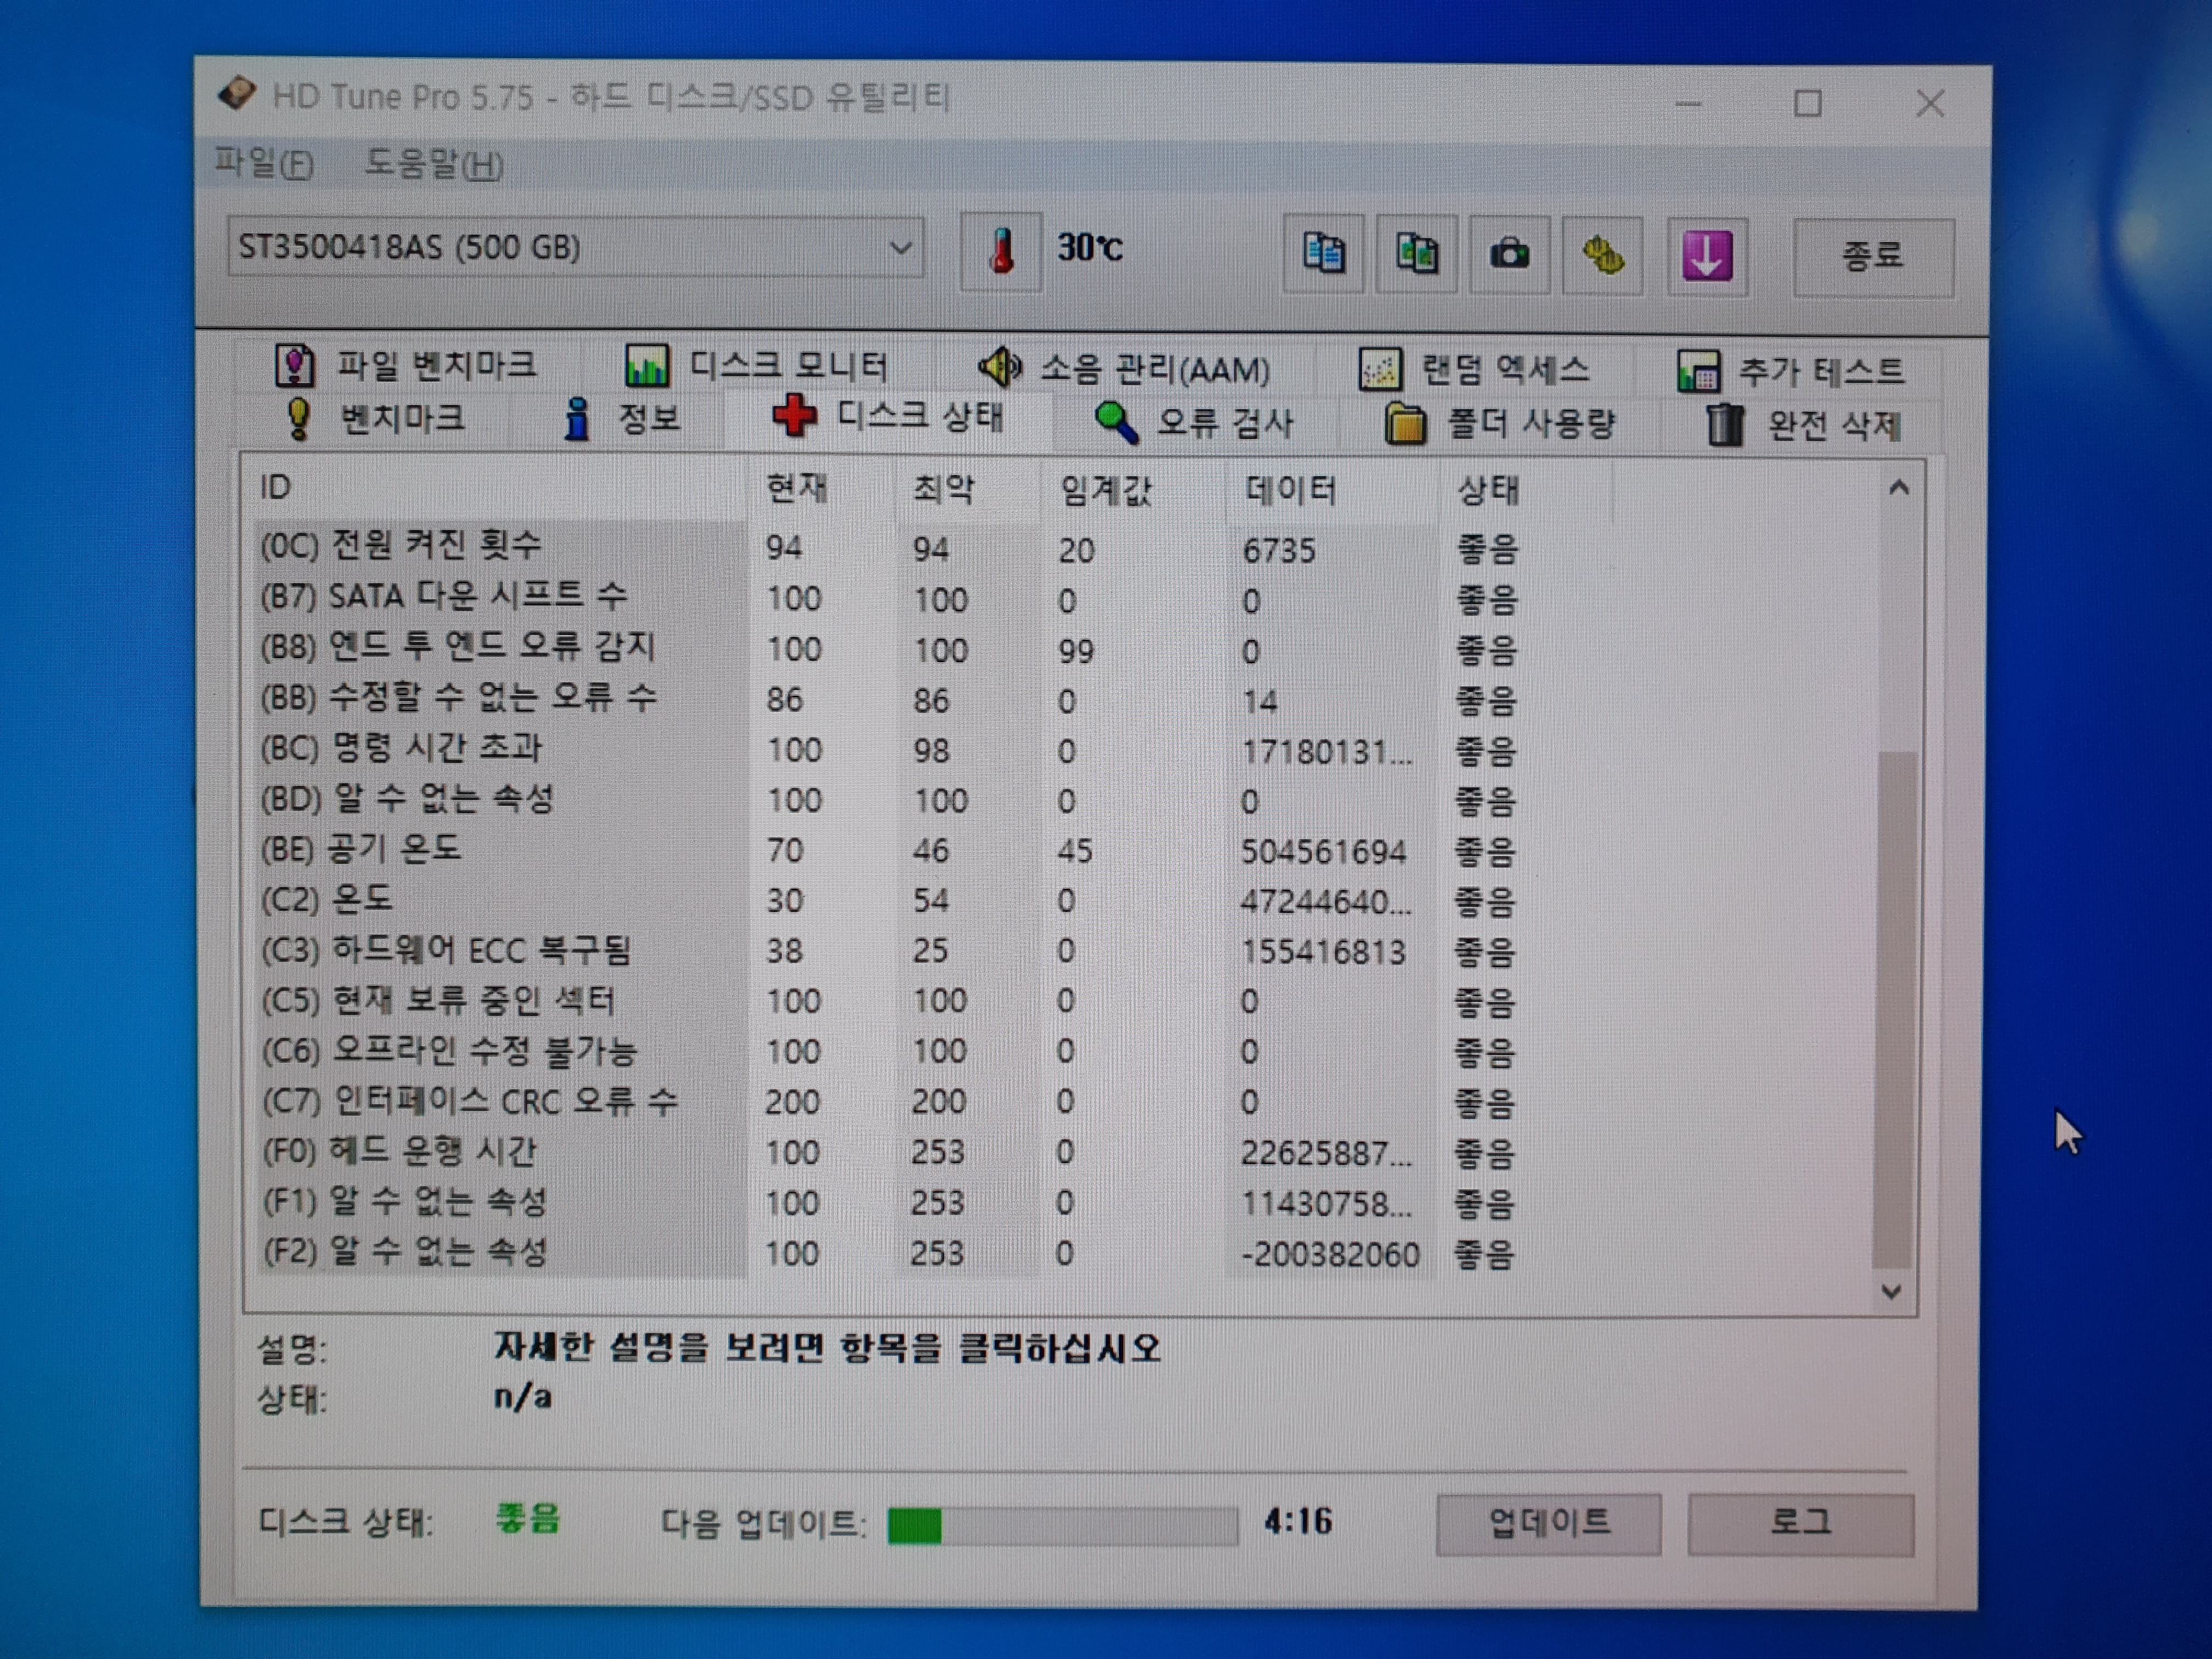The width and height of the screenshot is (2212, 1659).
Task: Open the 파일(F) menu
Action: (264, 163)
